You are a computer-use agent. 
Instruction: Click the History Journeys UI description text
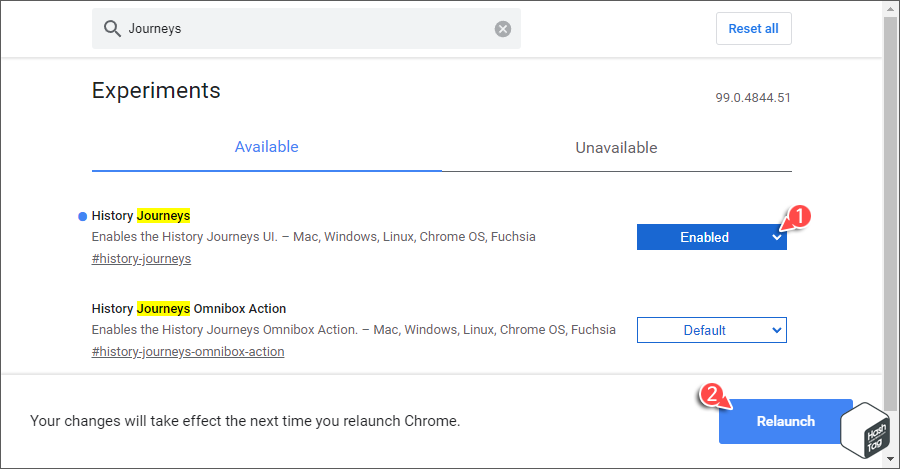(313, 237)
